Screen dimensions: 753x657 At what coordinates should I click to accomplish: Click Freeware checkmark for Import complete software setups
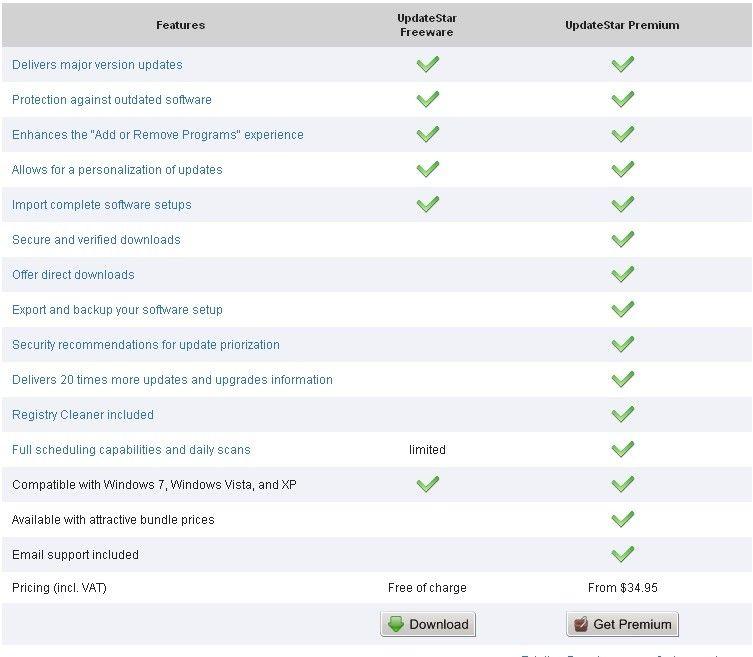point(427,204)
